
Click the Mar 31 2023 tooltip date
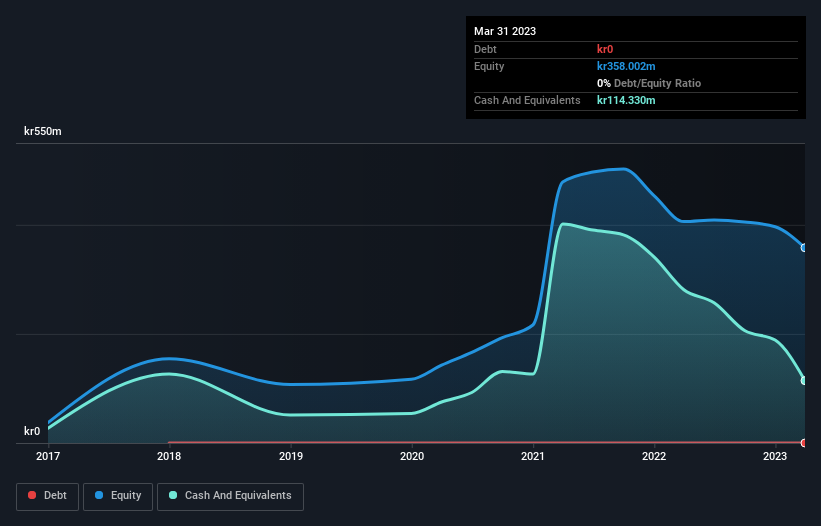point(505,31)
